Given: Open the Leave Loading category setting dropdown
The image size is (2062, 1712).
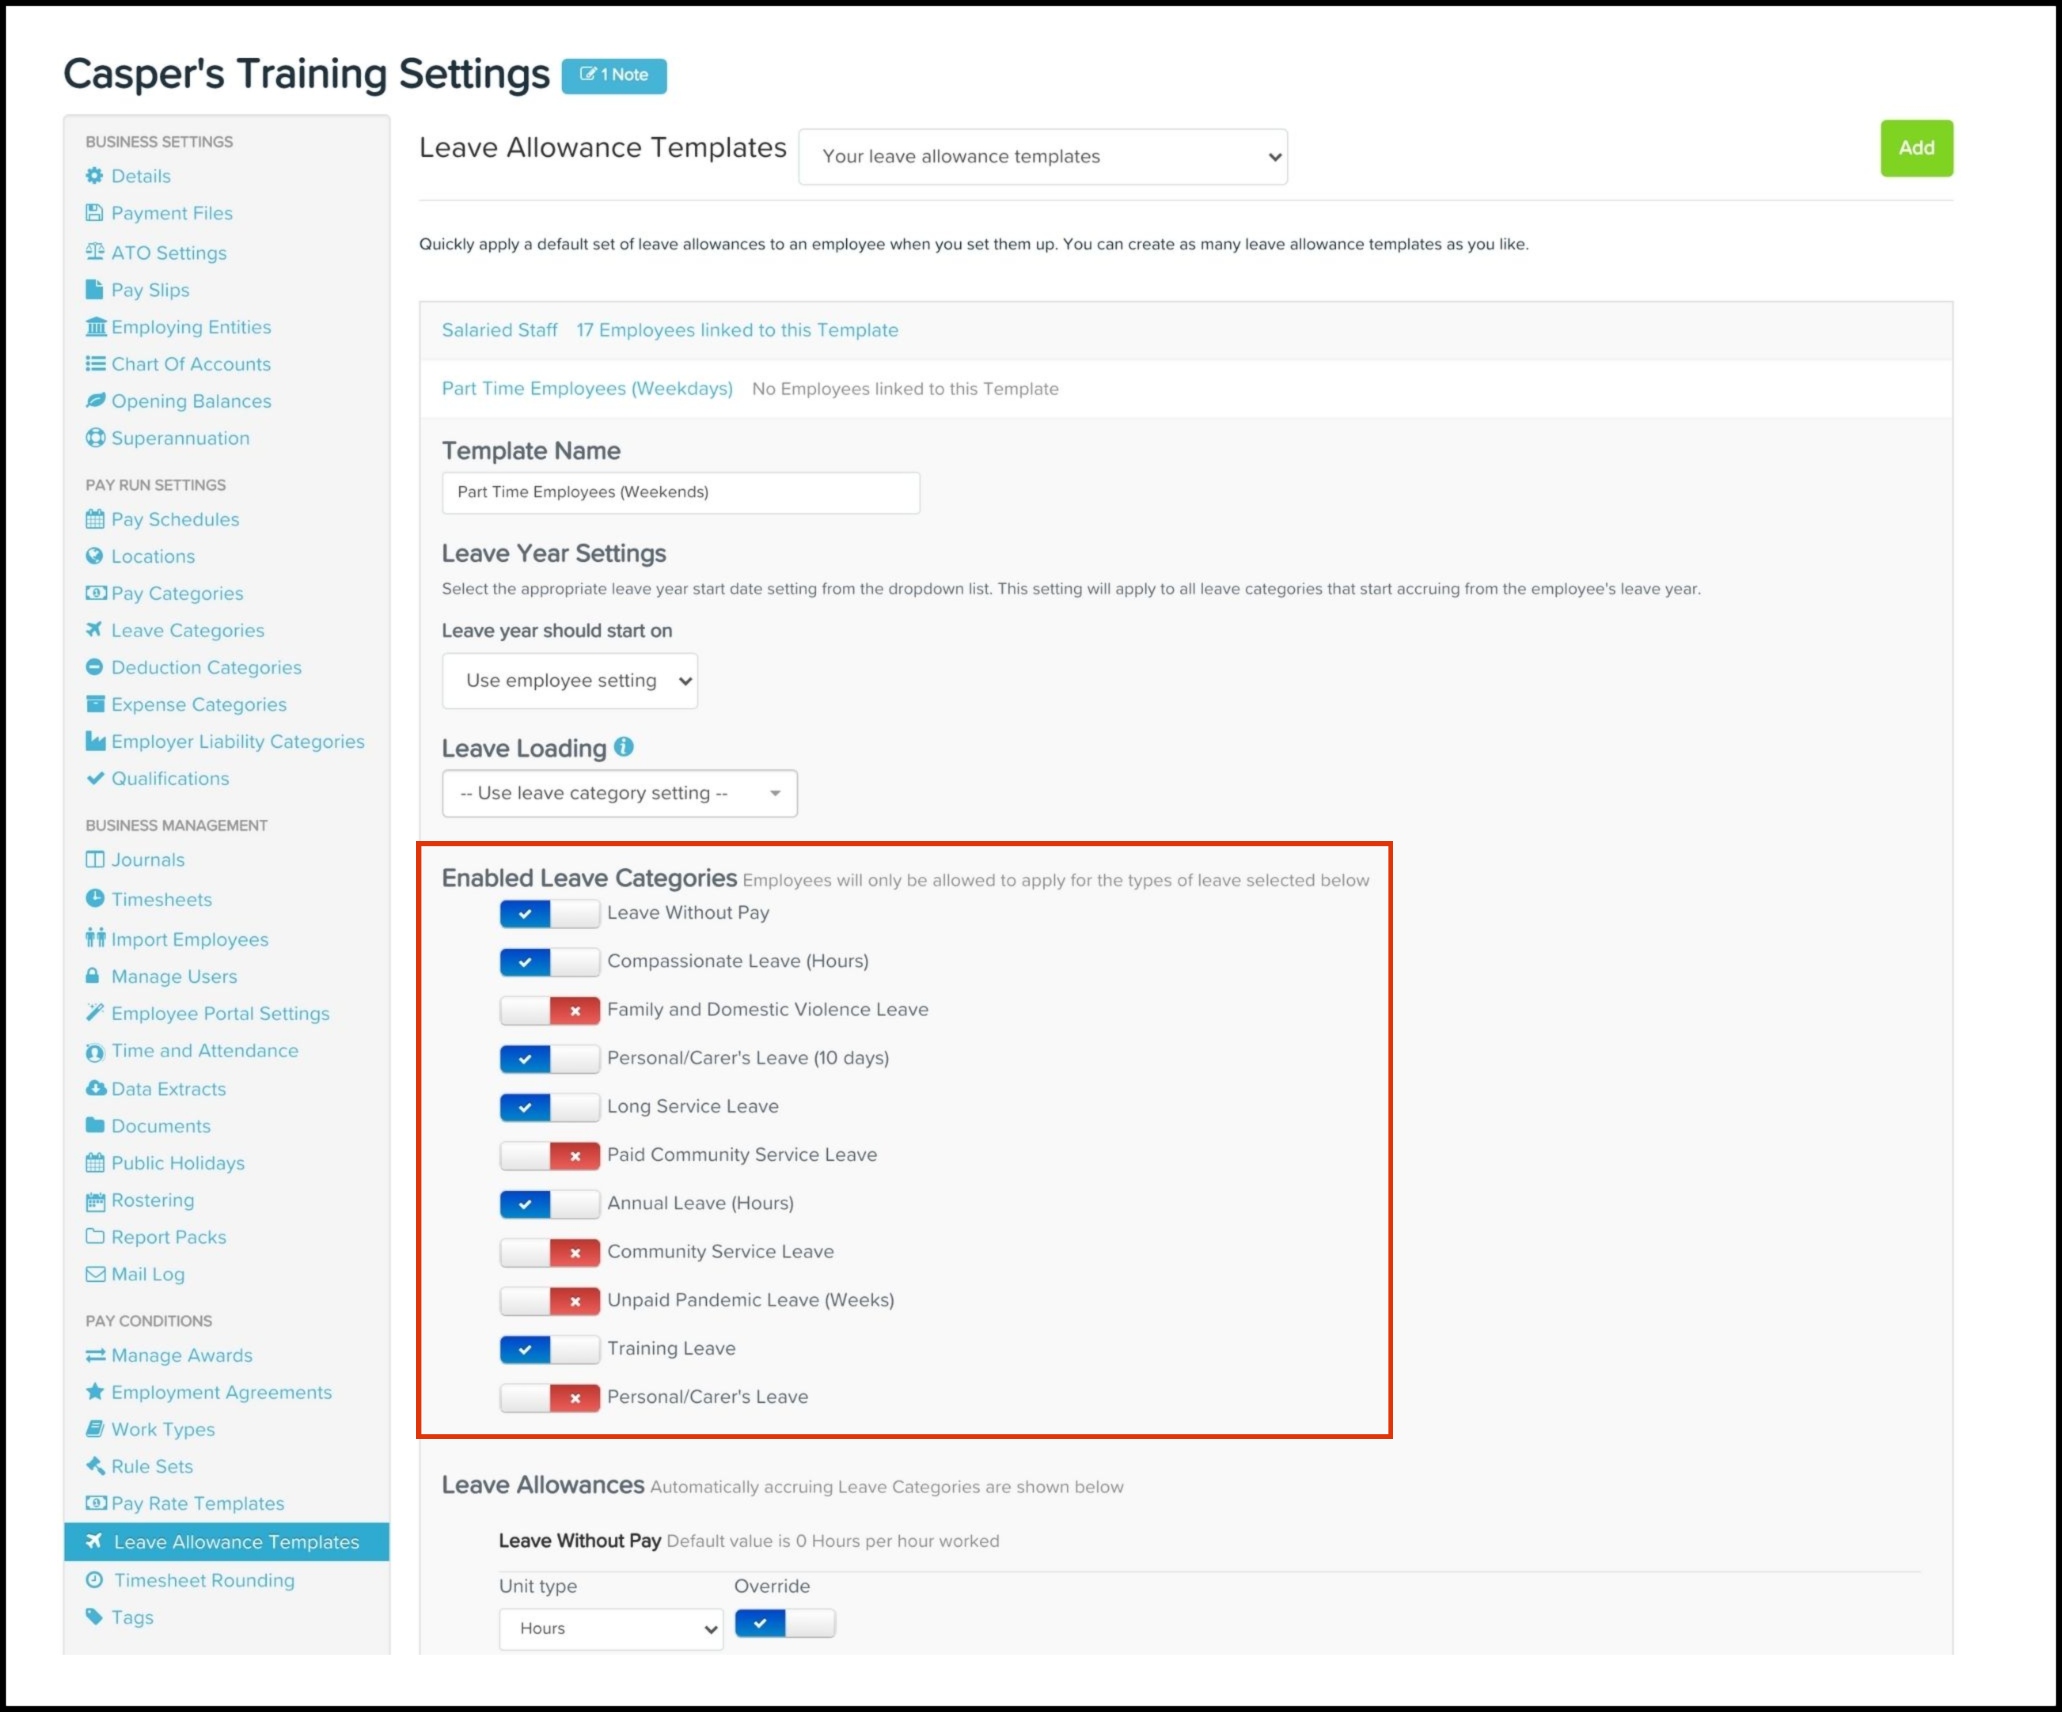Looking at the screenshot, I should click(x=619, y=793).
